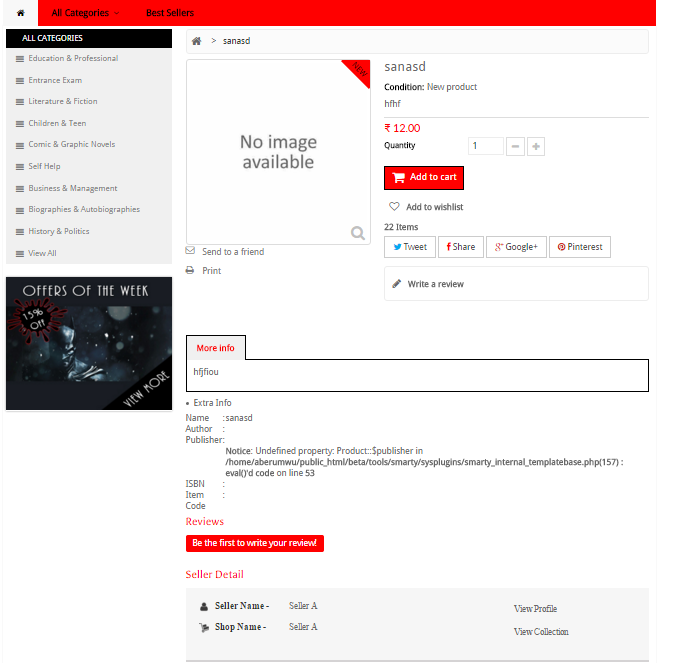Click the heart wishlist icon
The image size is (687, 663).
[x=394, y=206]
